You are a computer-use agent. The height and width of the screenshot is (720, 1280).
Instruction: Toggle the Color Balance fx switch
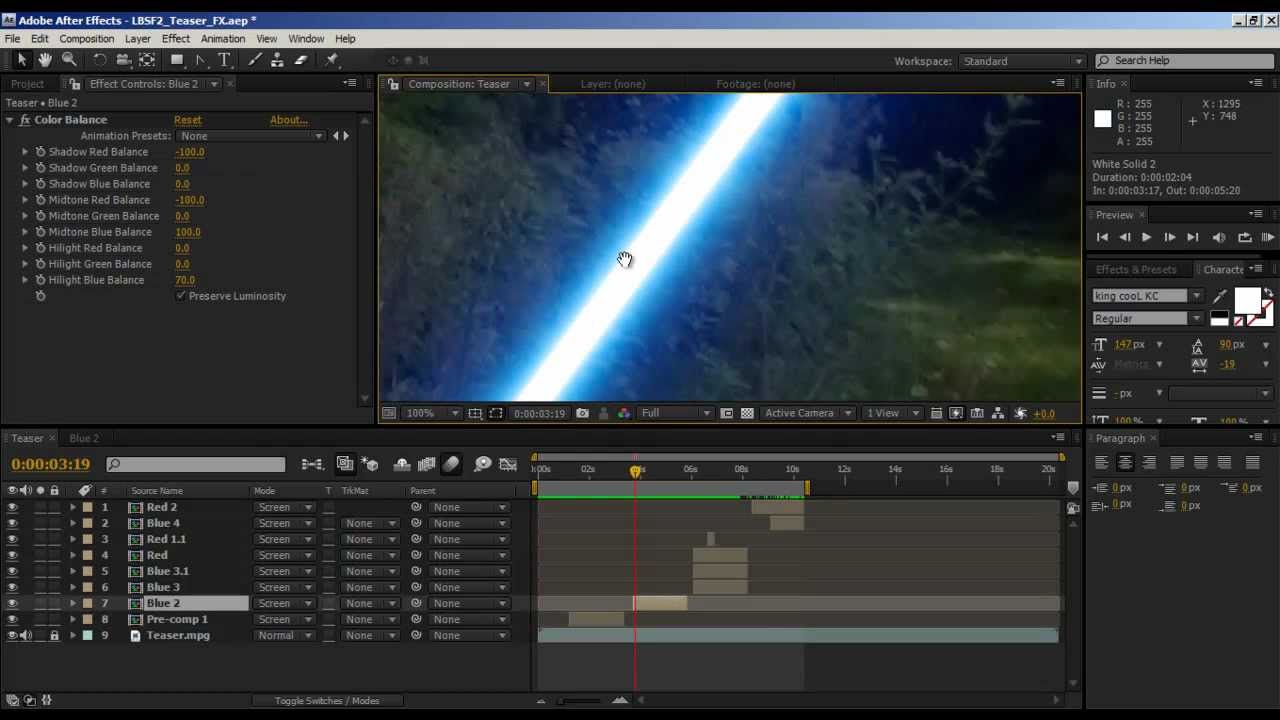(x=25, y=120)
